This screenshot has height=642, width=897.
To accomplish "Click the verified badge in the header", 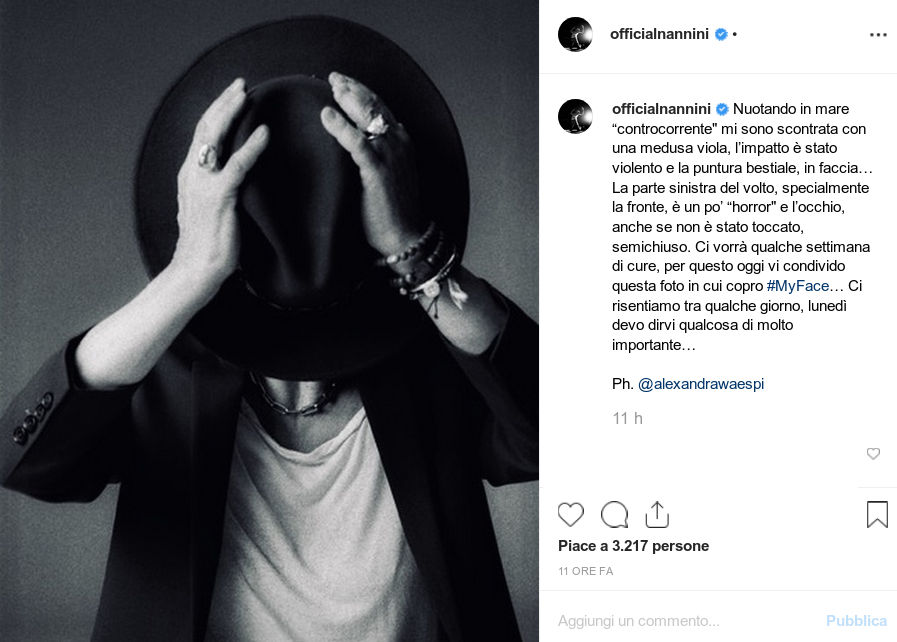I will click(x=721, y=34).
